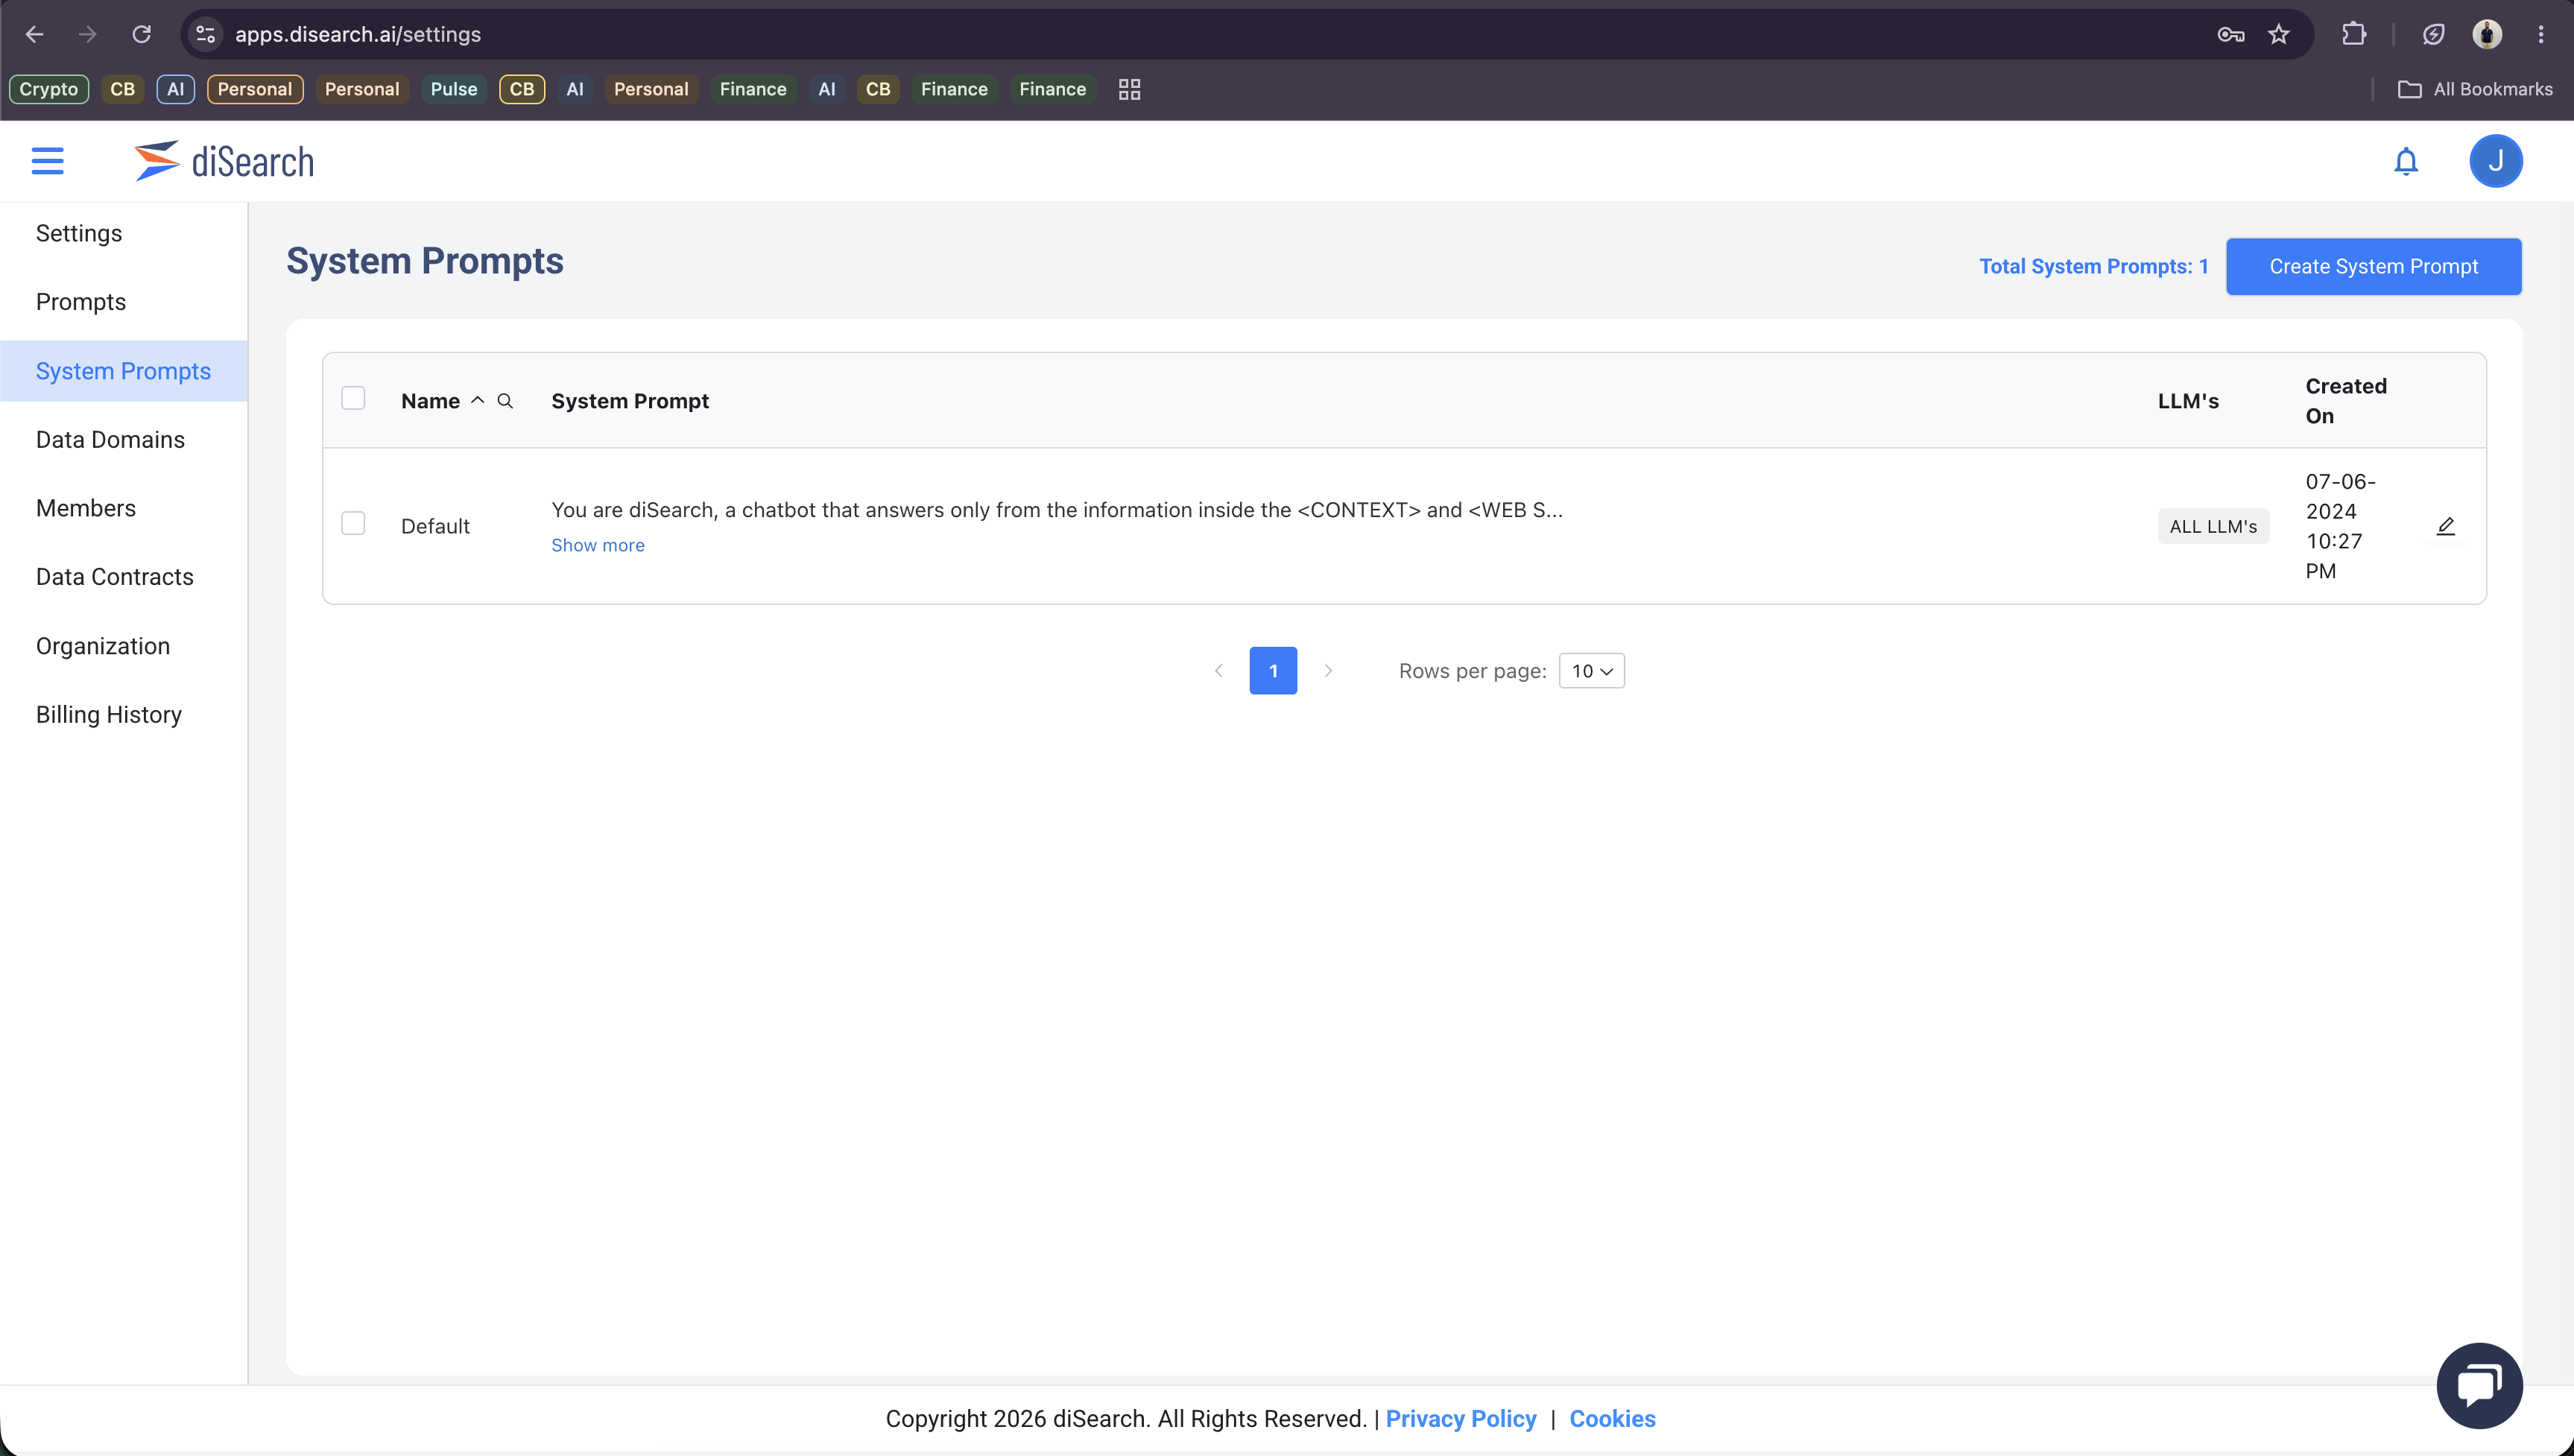Screen dimensions: 2574x1456
Task: Open Data Contracts in the sidebar
Action: [x=115, y=577]
